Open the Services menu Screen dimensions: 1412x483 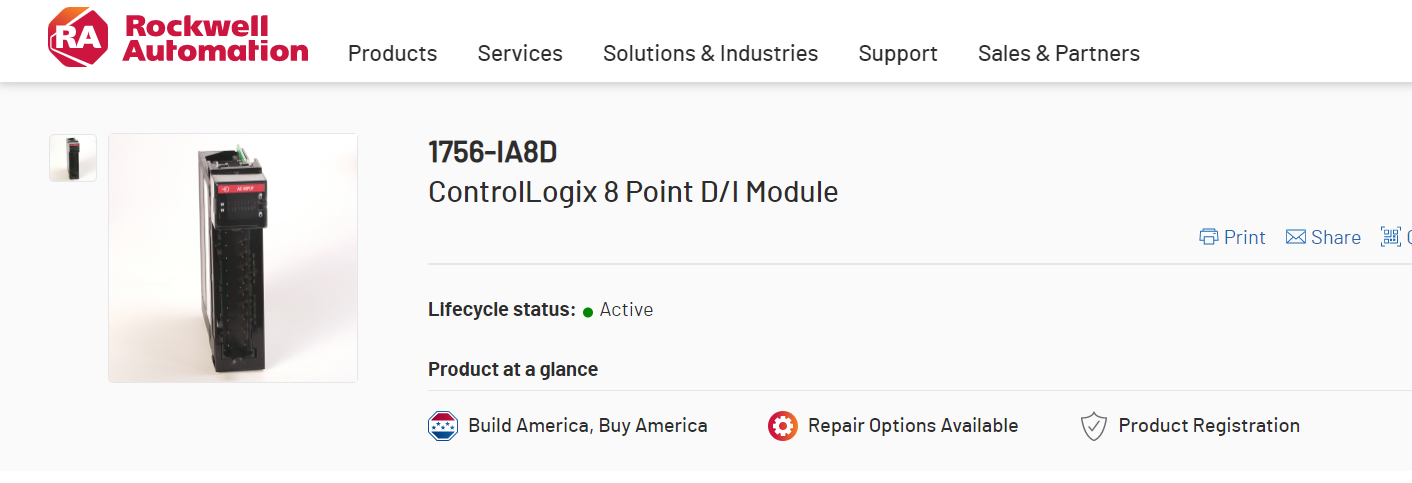[x=520, y=53]
